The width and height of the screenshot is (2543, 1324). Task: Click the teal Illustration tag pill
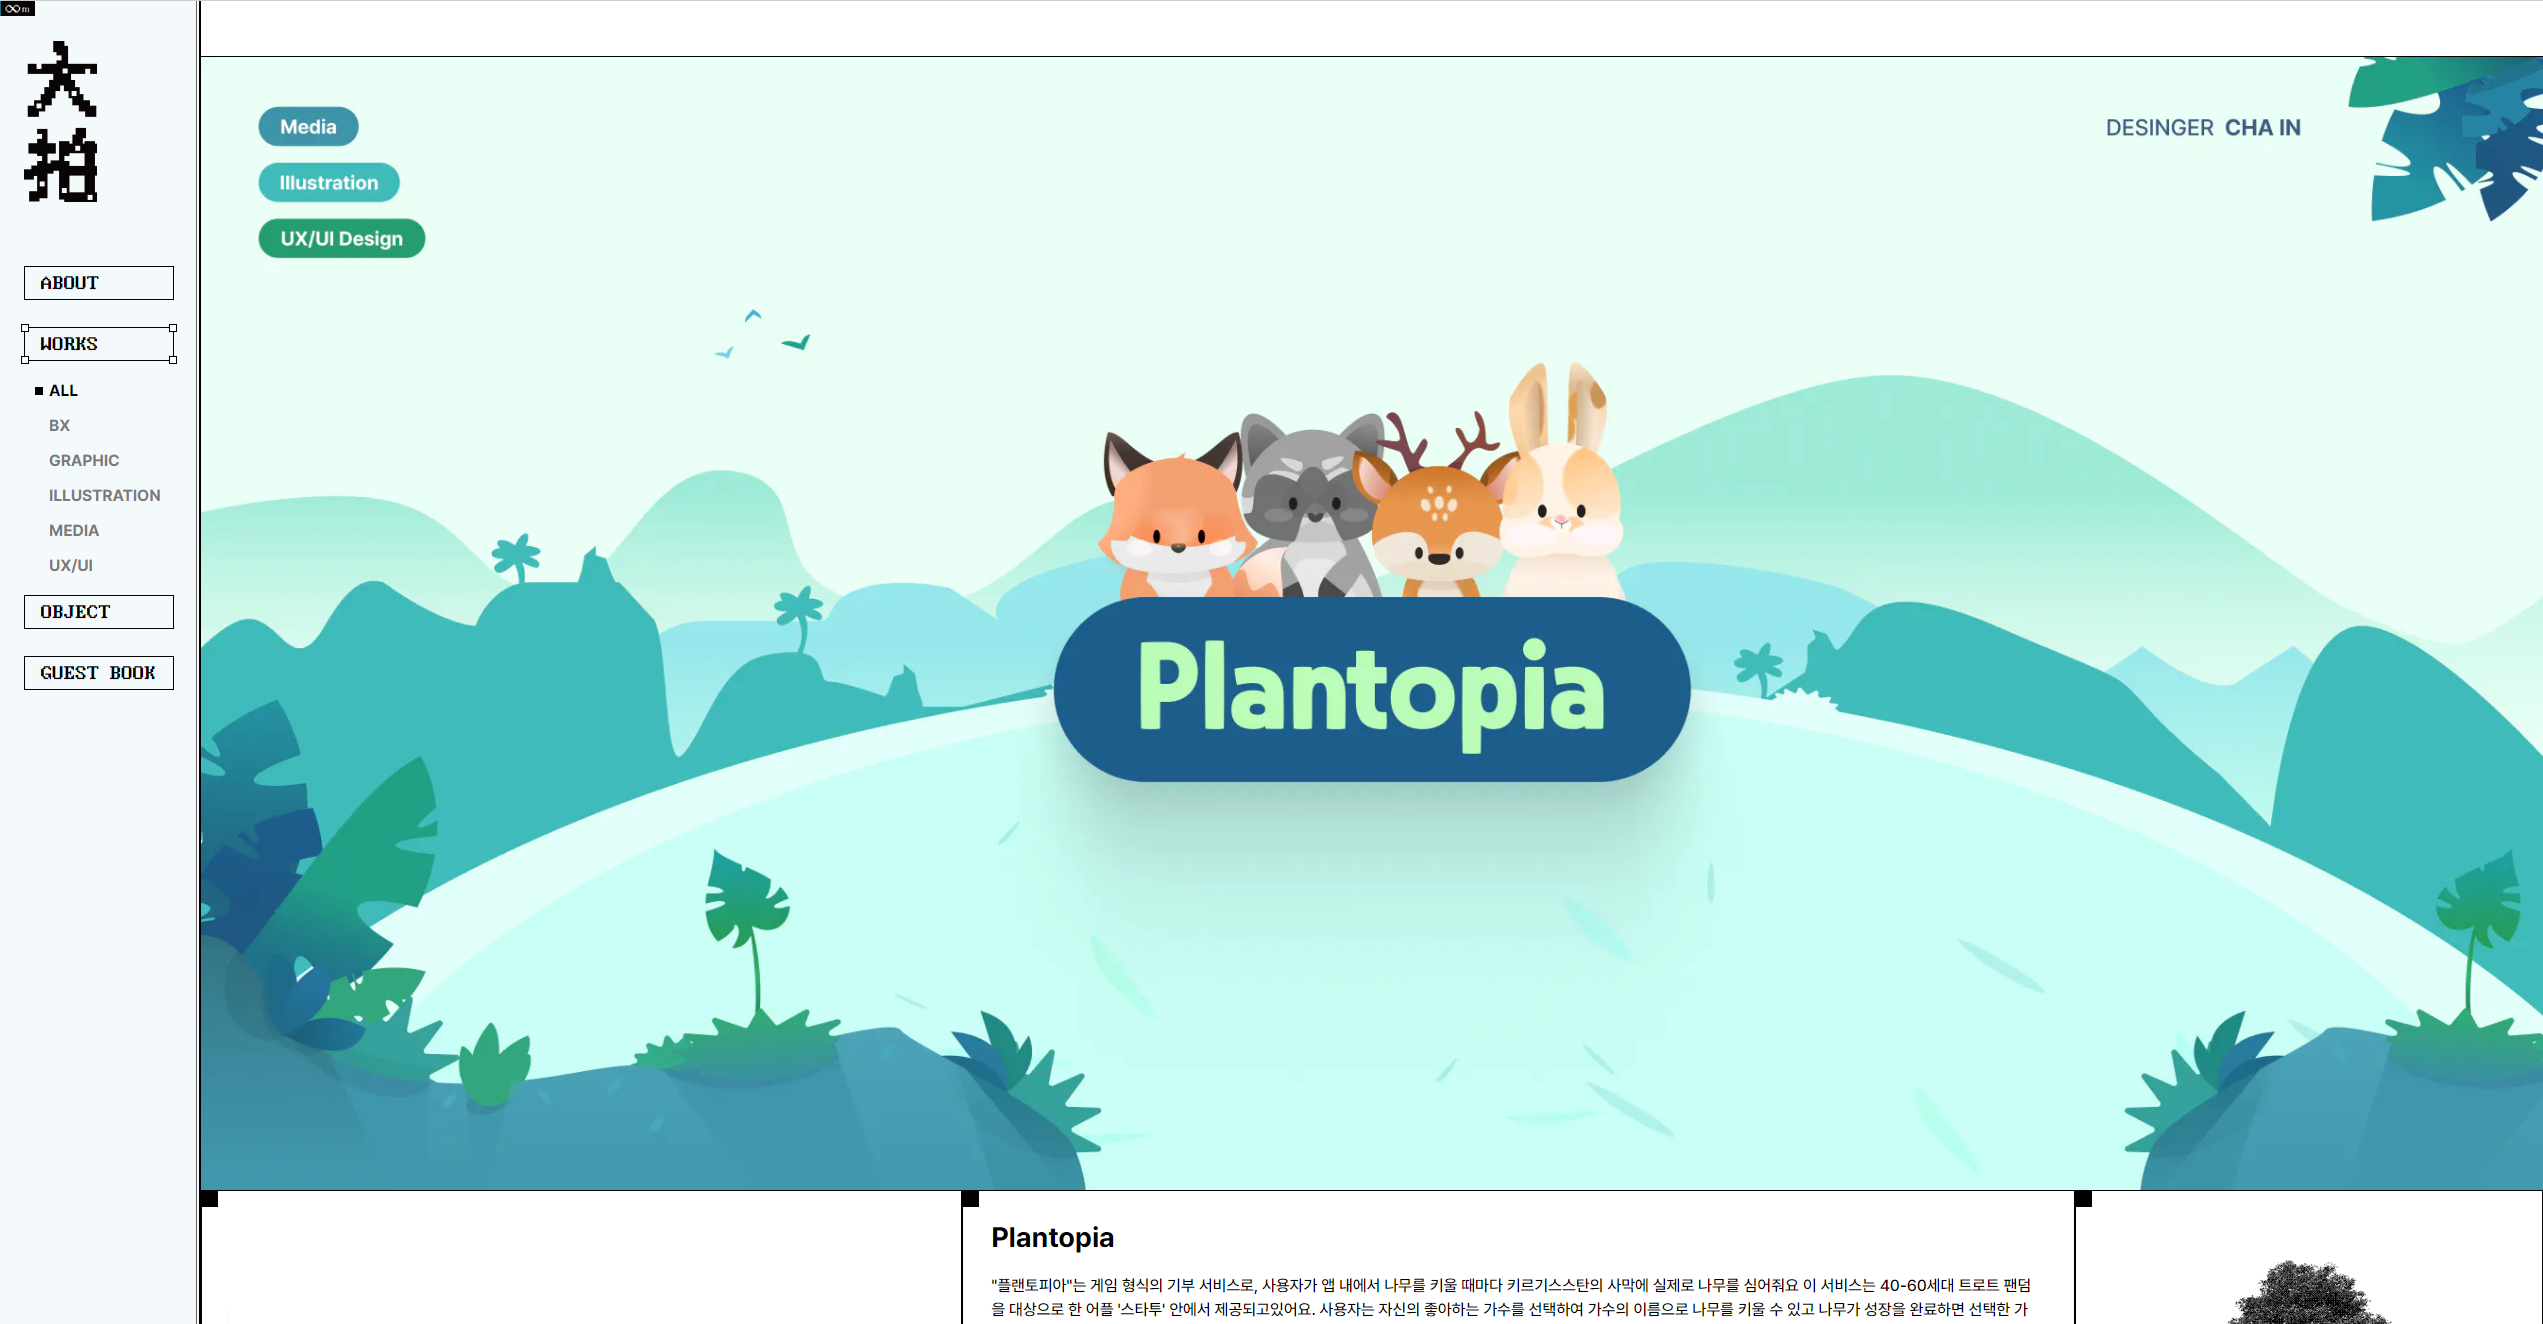click(x=328, y=183)
